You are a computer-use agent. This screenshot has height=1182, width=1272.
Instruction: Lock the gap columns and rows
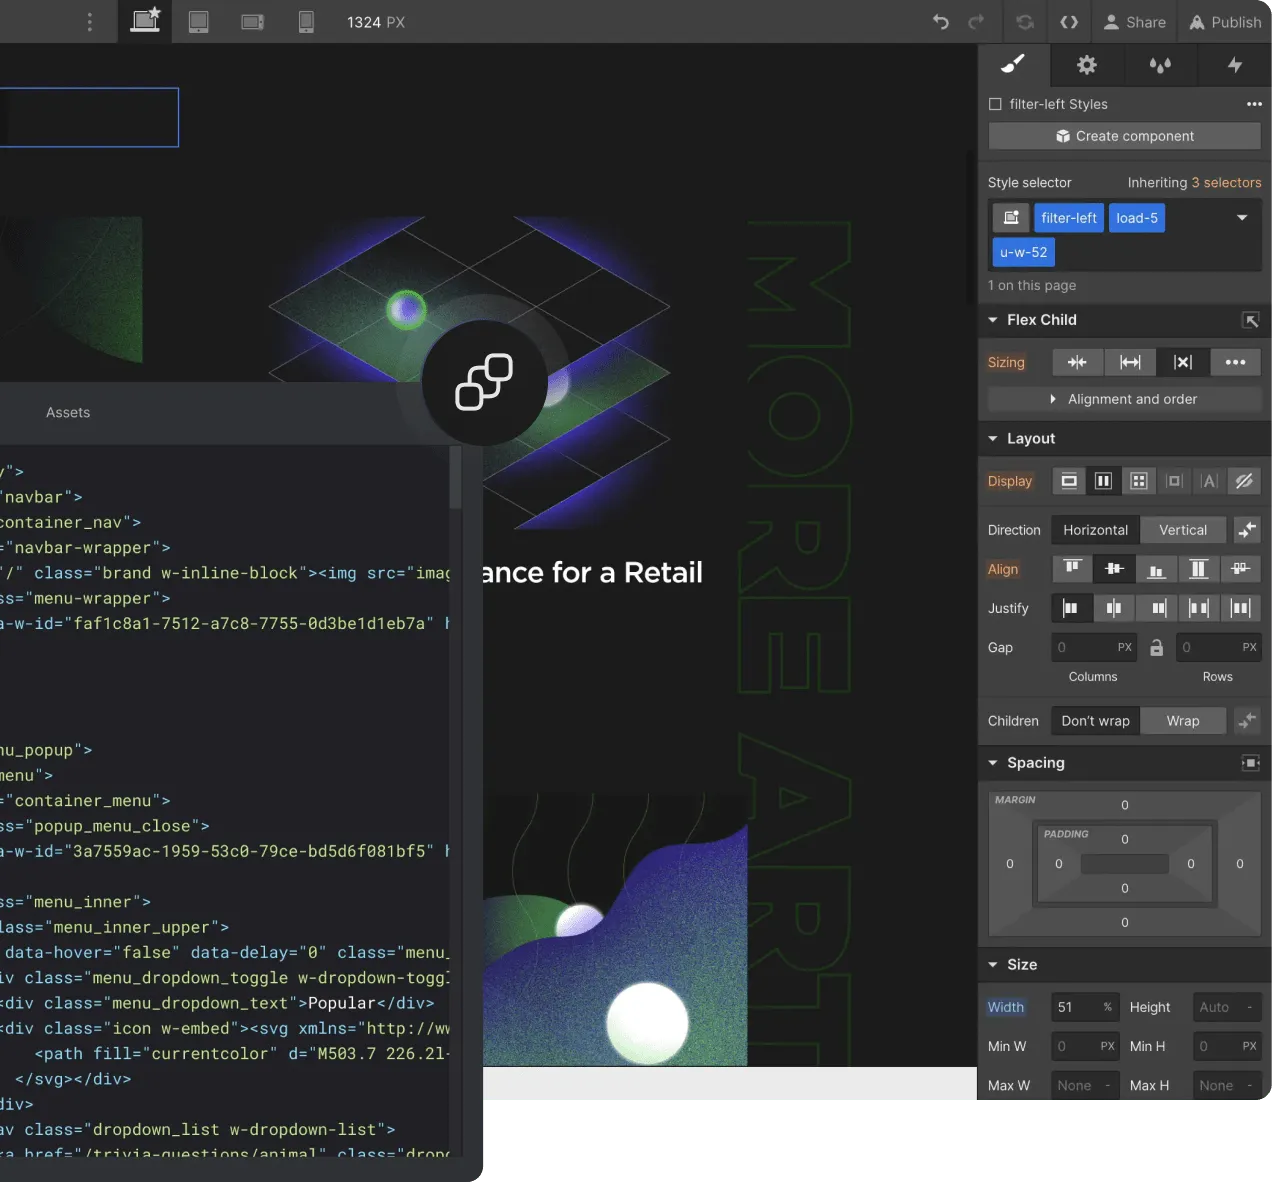1156,648
